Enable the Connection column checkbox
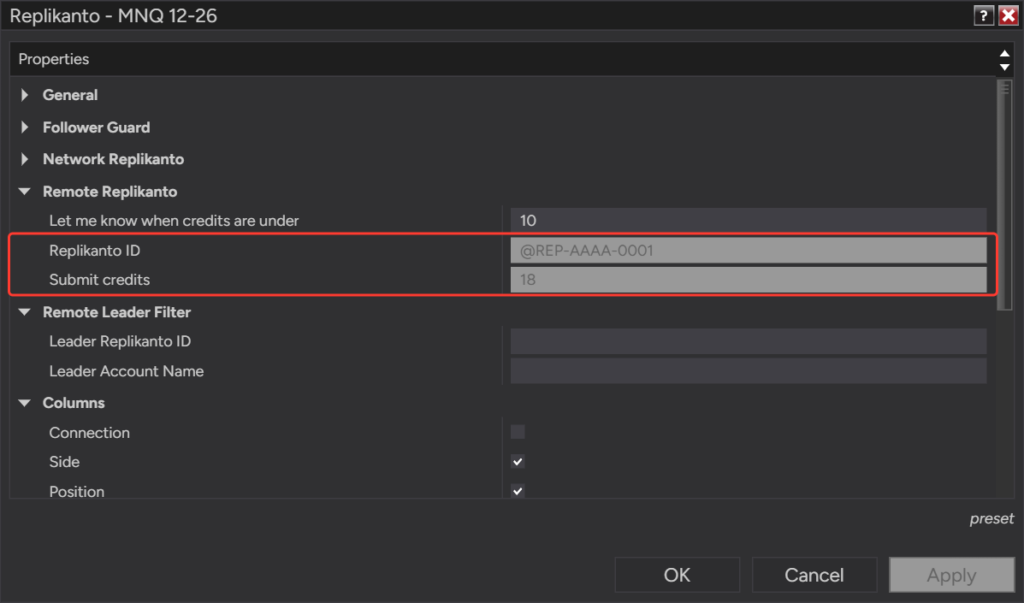This screenshot has width=1024, height=603. (518, 432)
